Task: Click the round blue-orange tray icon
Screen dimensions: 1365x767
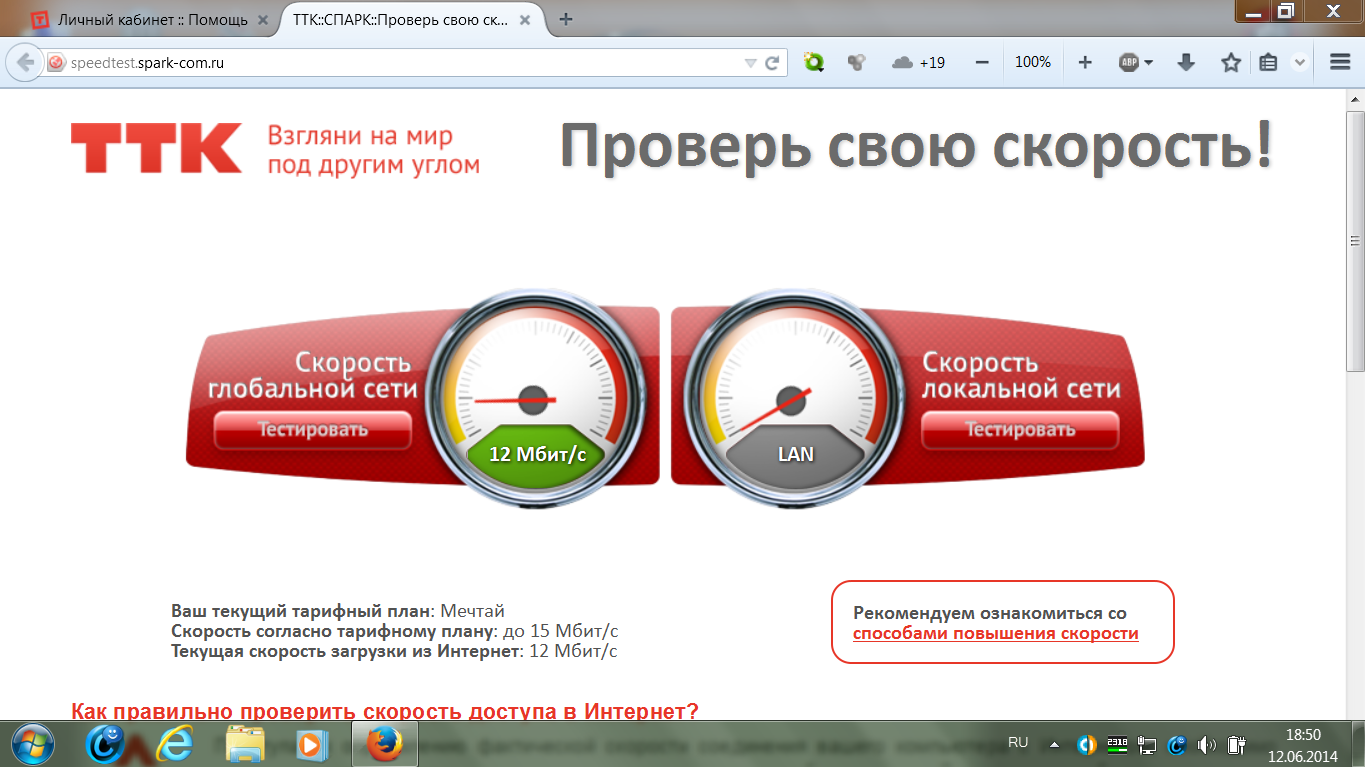Action: (x=1086, y=744)
